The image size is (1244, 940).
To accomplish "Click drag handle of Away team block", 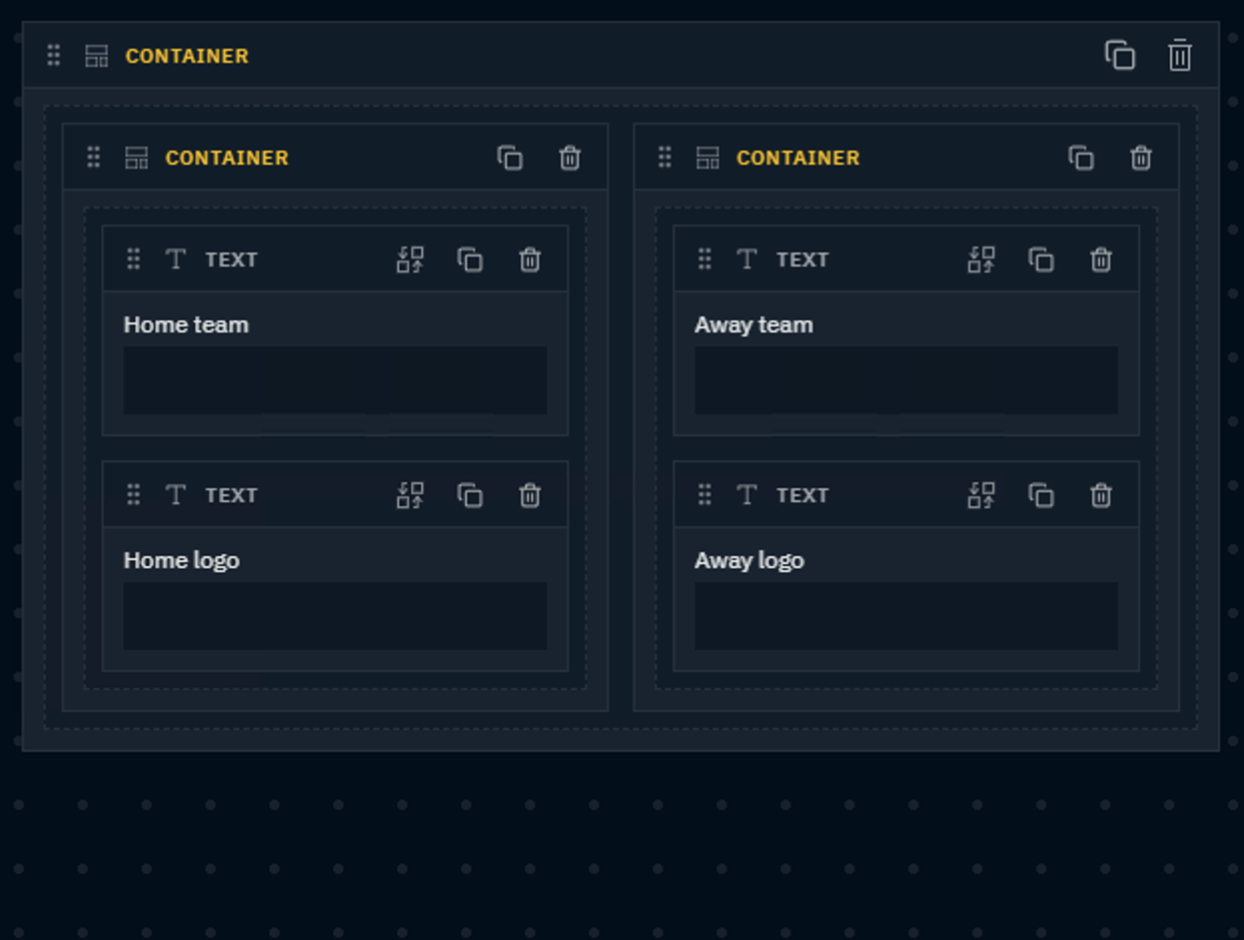I will click(x=705, y=259).
